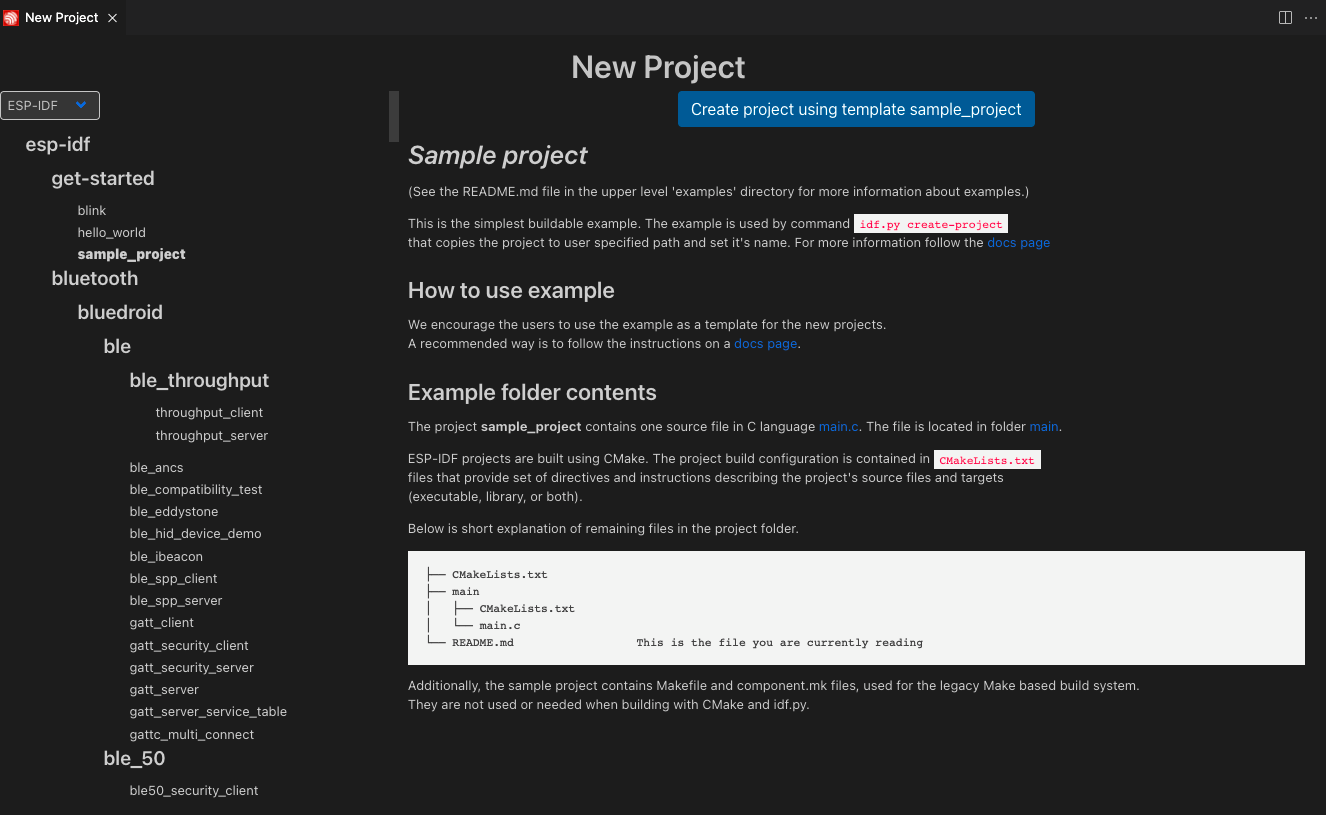Open the editor actions ellipsis icon
Viewport: 1326px width, 815px height.
pos(1310,17)
